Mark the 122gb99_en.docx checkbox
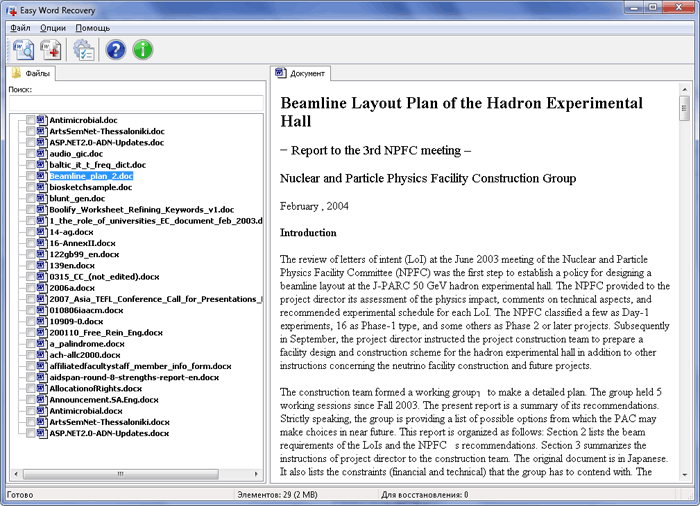 [30, 254]
